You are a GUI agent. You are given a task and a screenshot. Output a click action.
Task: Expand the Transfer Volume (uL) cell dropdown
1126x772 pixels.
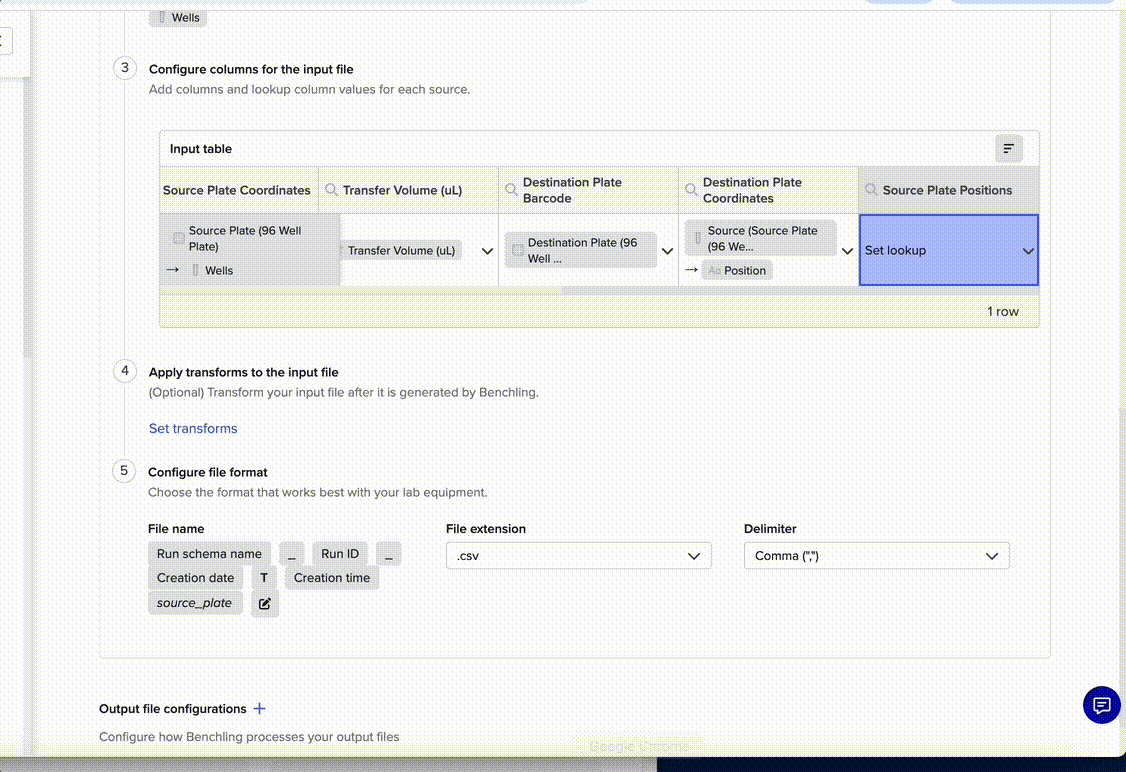tap(487, 251)
